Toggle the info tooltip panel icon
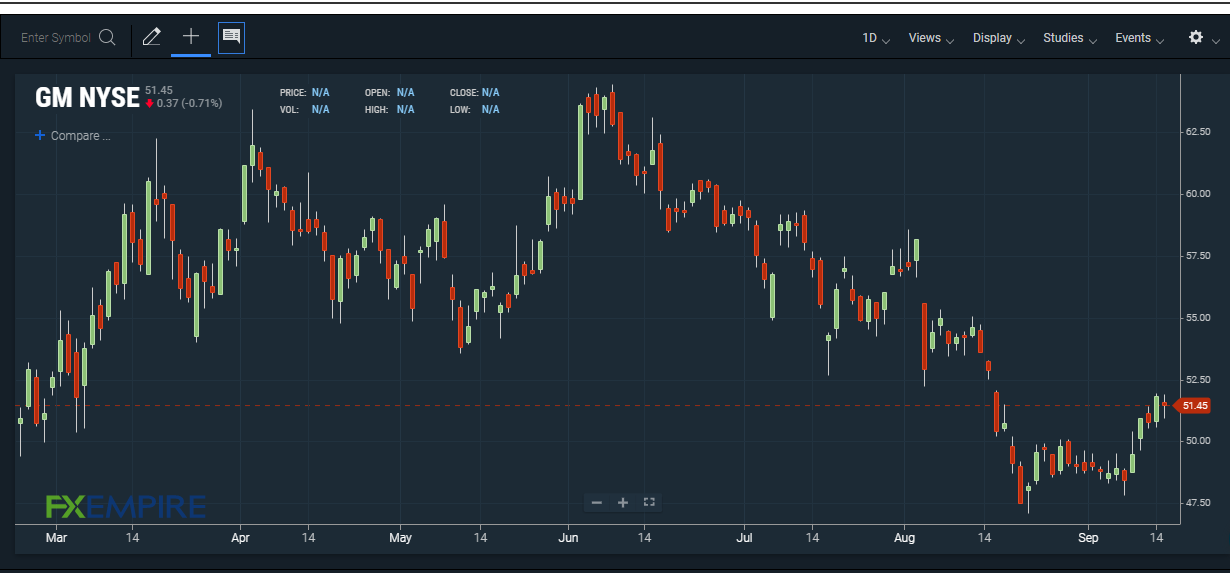The image size is (1230, 573). (231, 38)
